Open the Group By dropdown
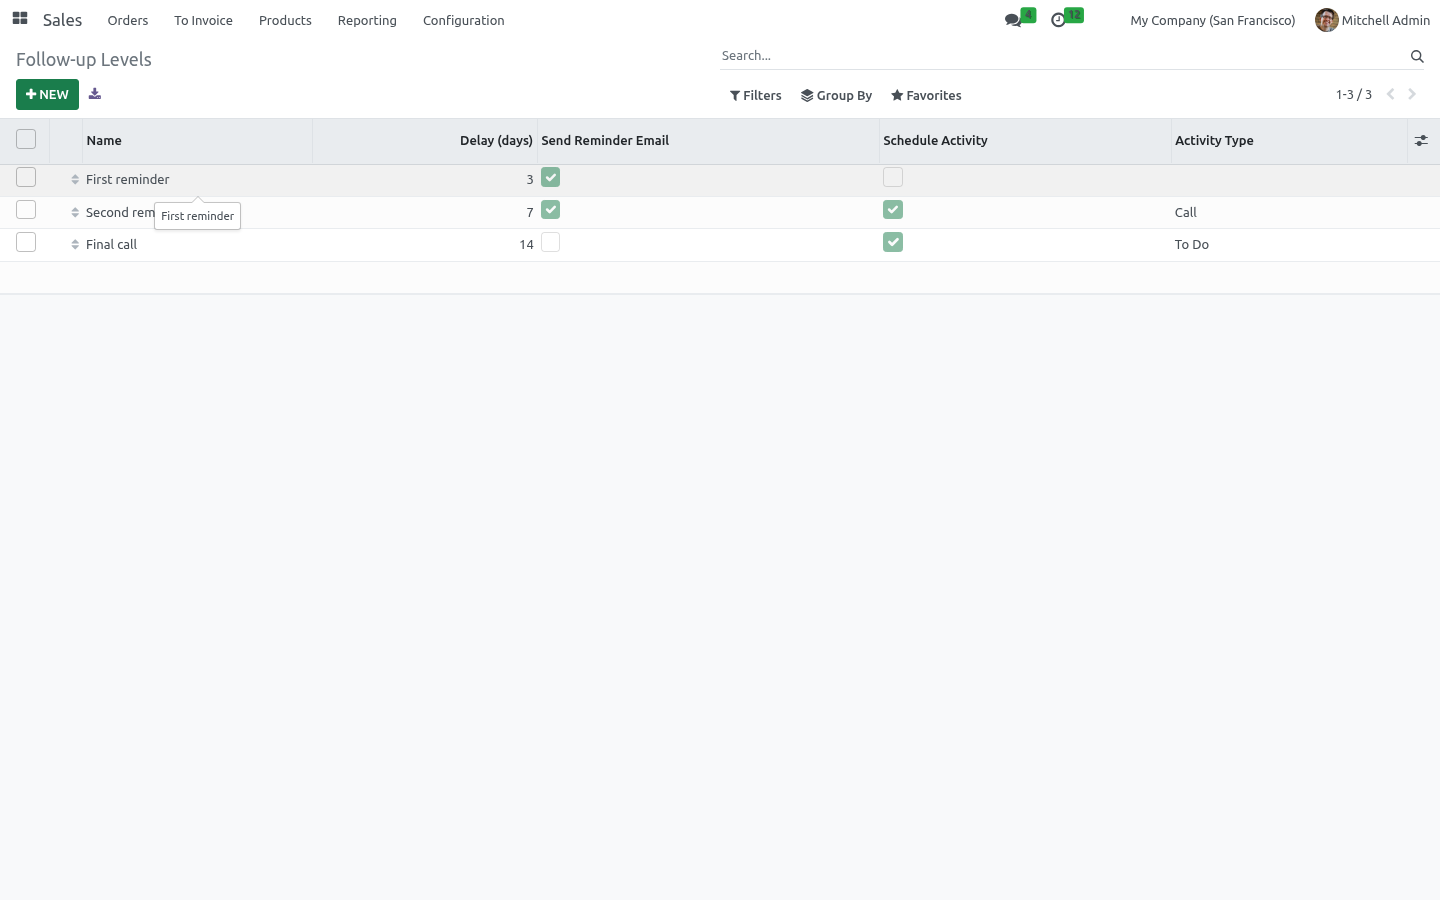This screenshot has height=900, width=1440. pos(837,96)
